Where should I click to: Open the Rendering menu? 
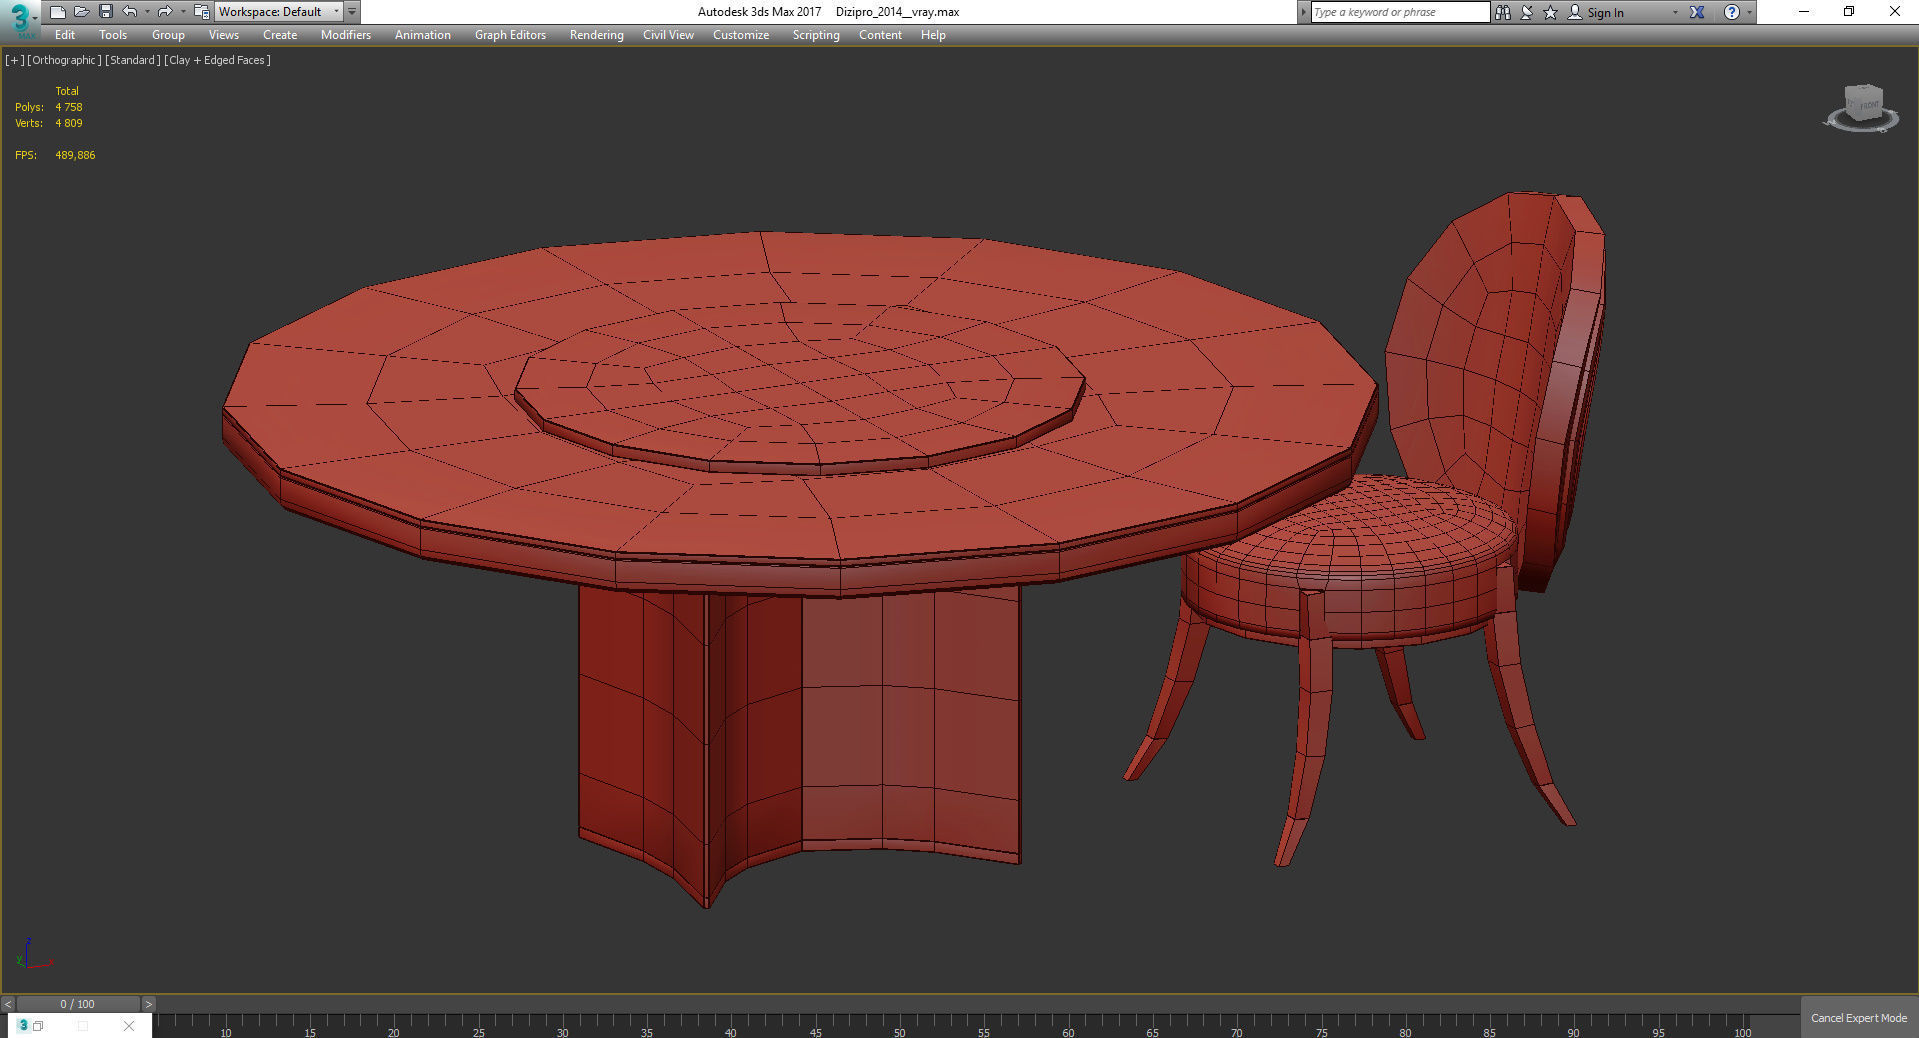click(597, 35)
